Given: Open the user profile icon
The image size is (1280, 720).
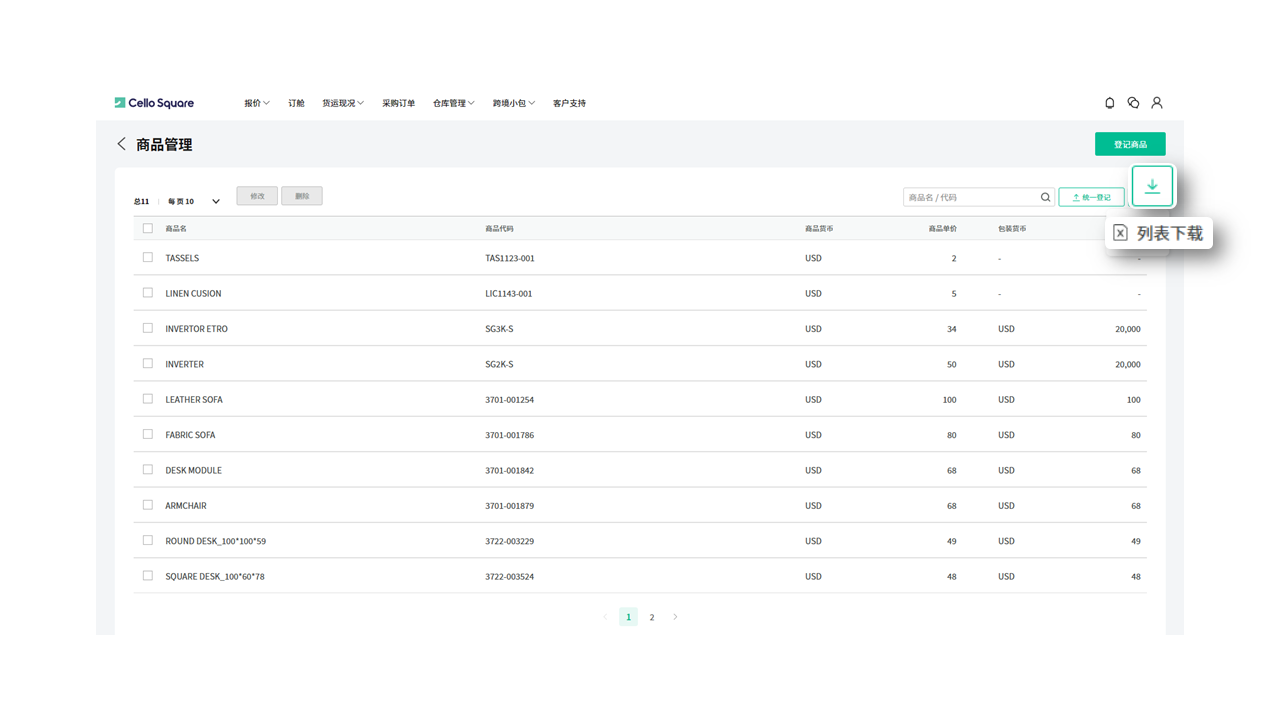Looking at the screenshot, I should [x=1157, y=103].
